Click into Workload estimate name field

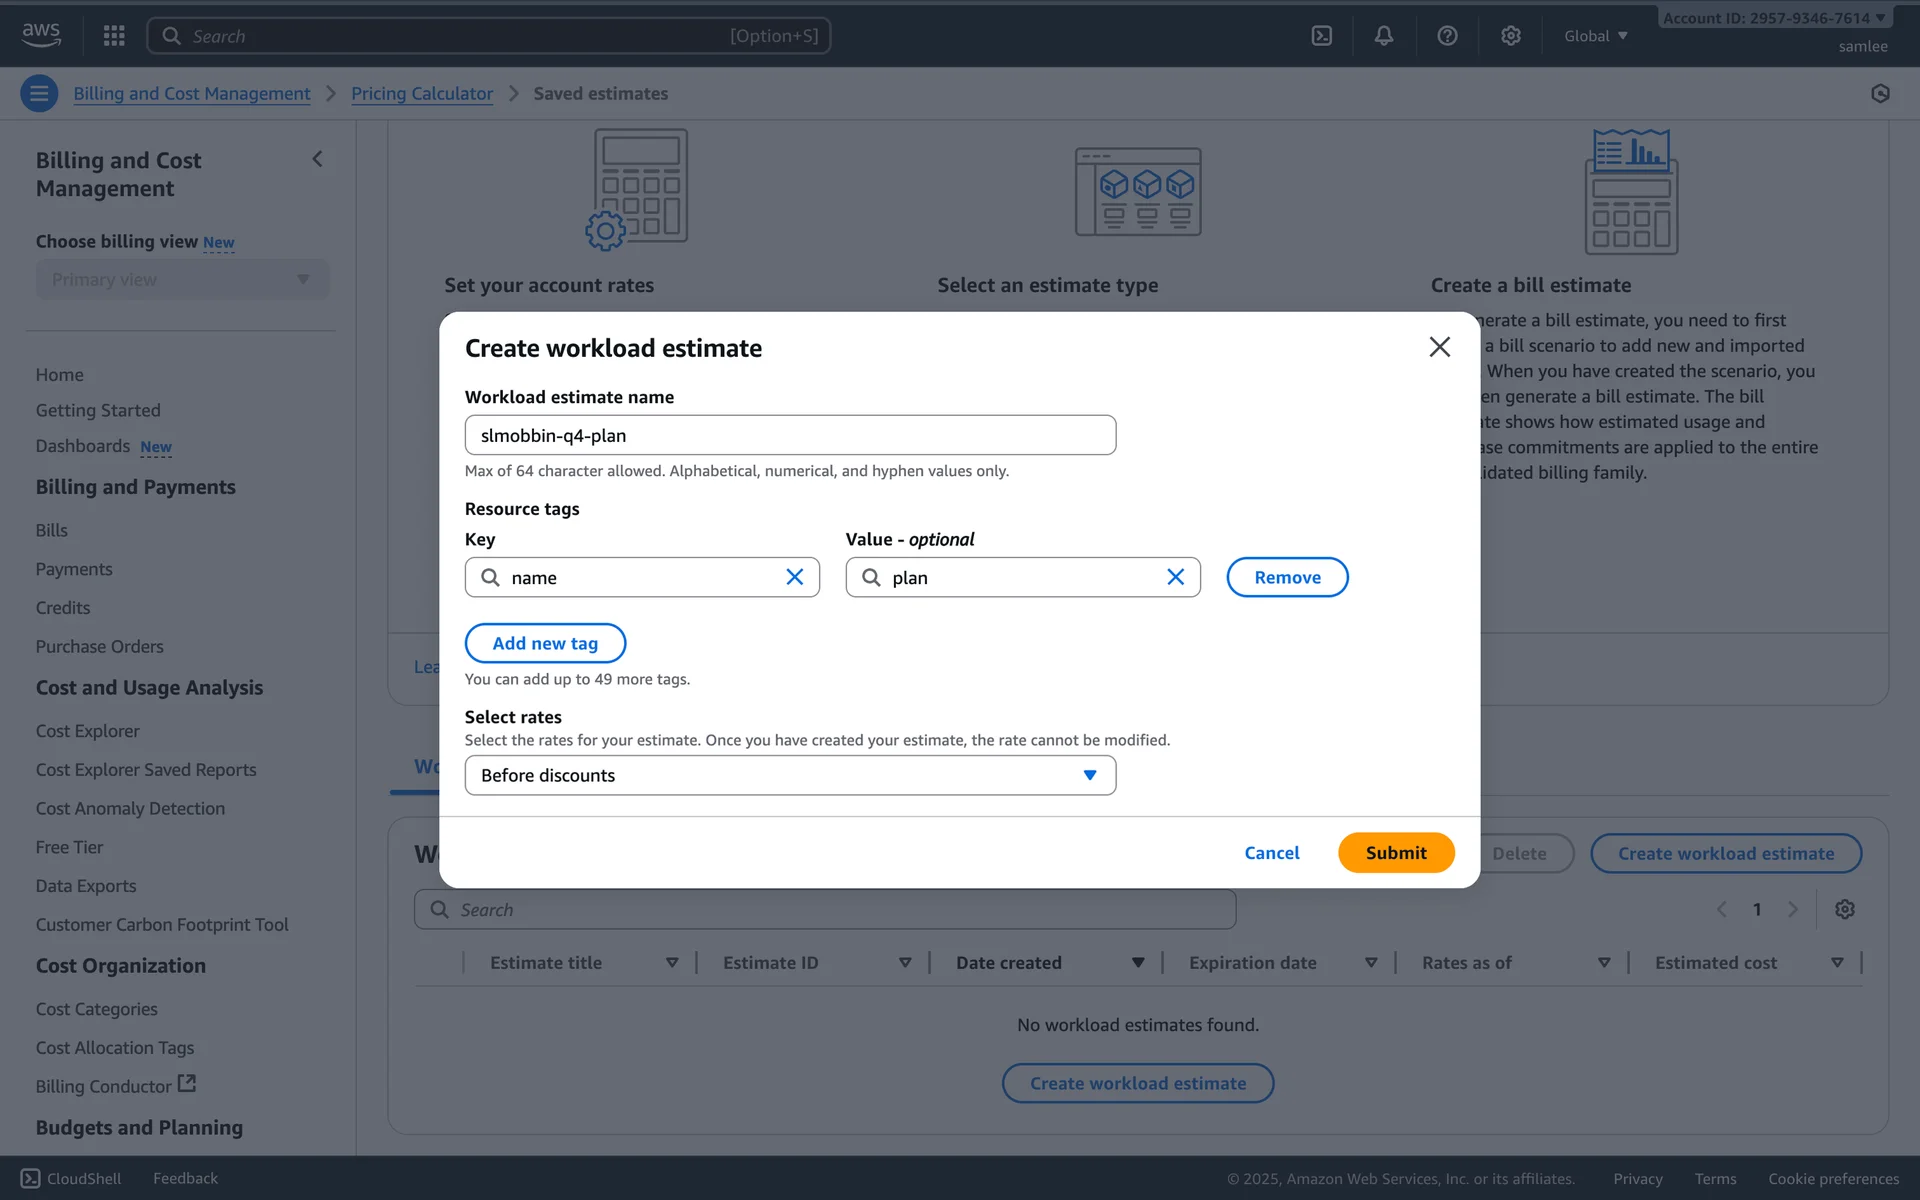click(x=790, y=435)
